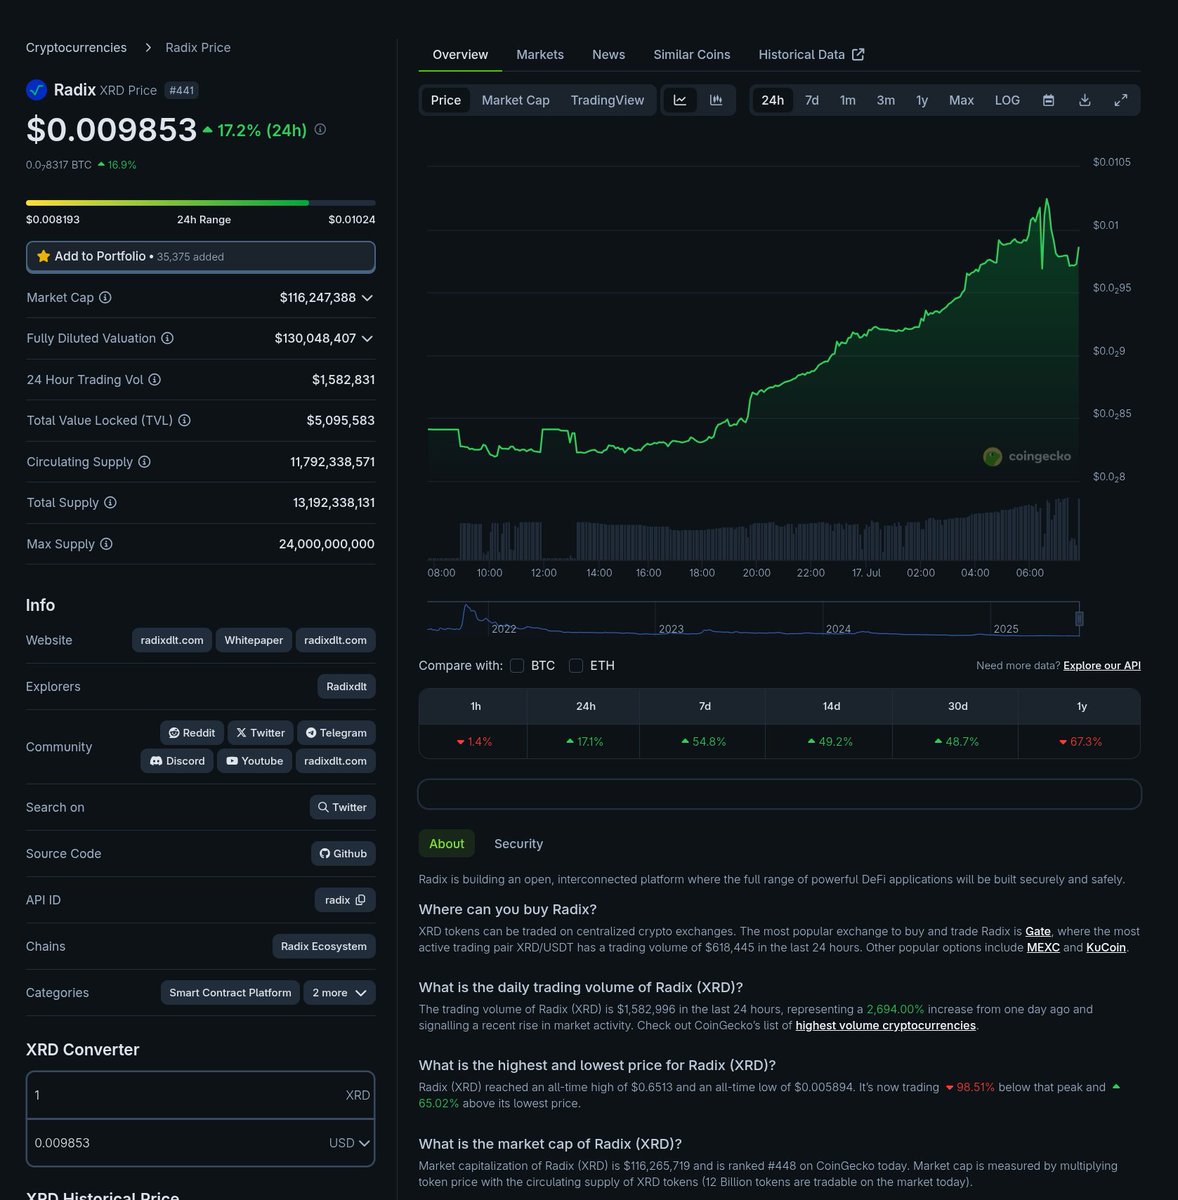Image resolution: width=1178 pixels, height=1200 pixels.
Task: Copy the radix API ID
Action: point(360,900)
